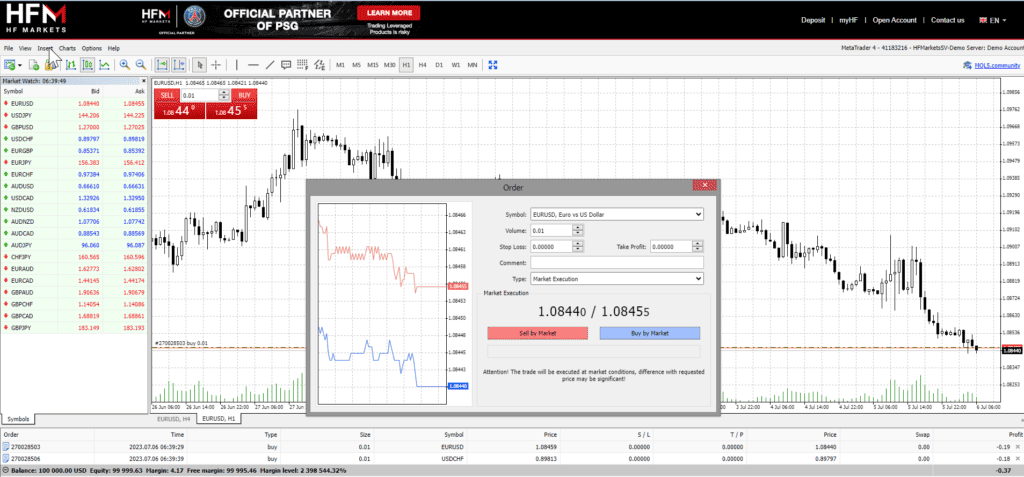Select the cursor arrow tool

tap(200, 65)
